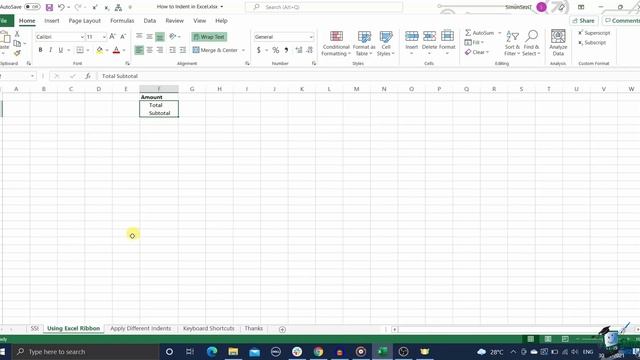The image size is (640, 360).
Task: Select Align Left icon
Action: pos(139,50)
